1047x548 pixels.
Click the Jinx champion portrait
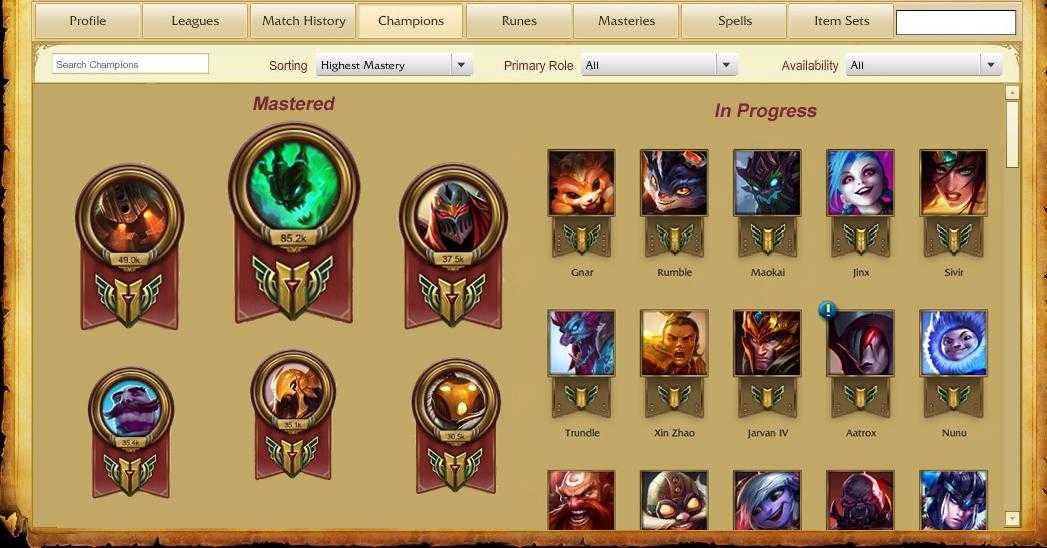[x=860, y=182]
